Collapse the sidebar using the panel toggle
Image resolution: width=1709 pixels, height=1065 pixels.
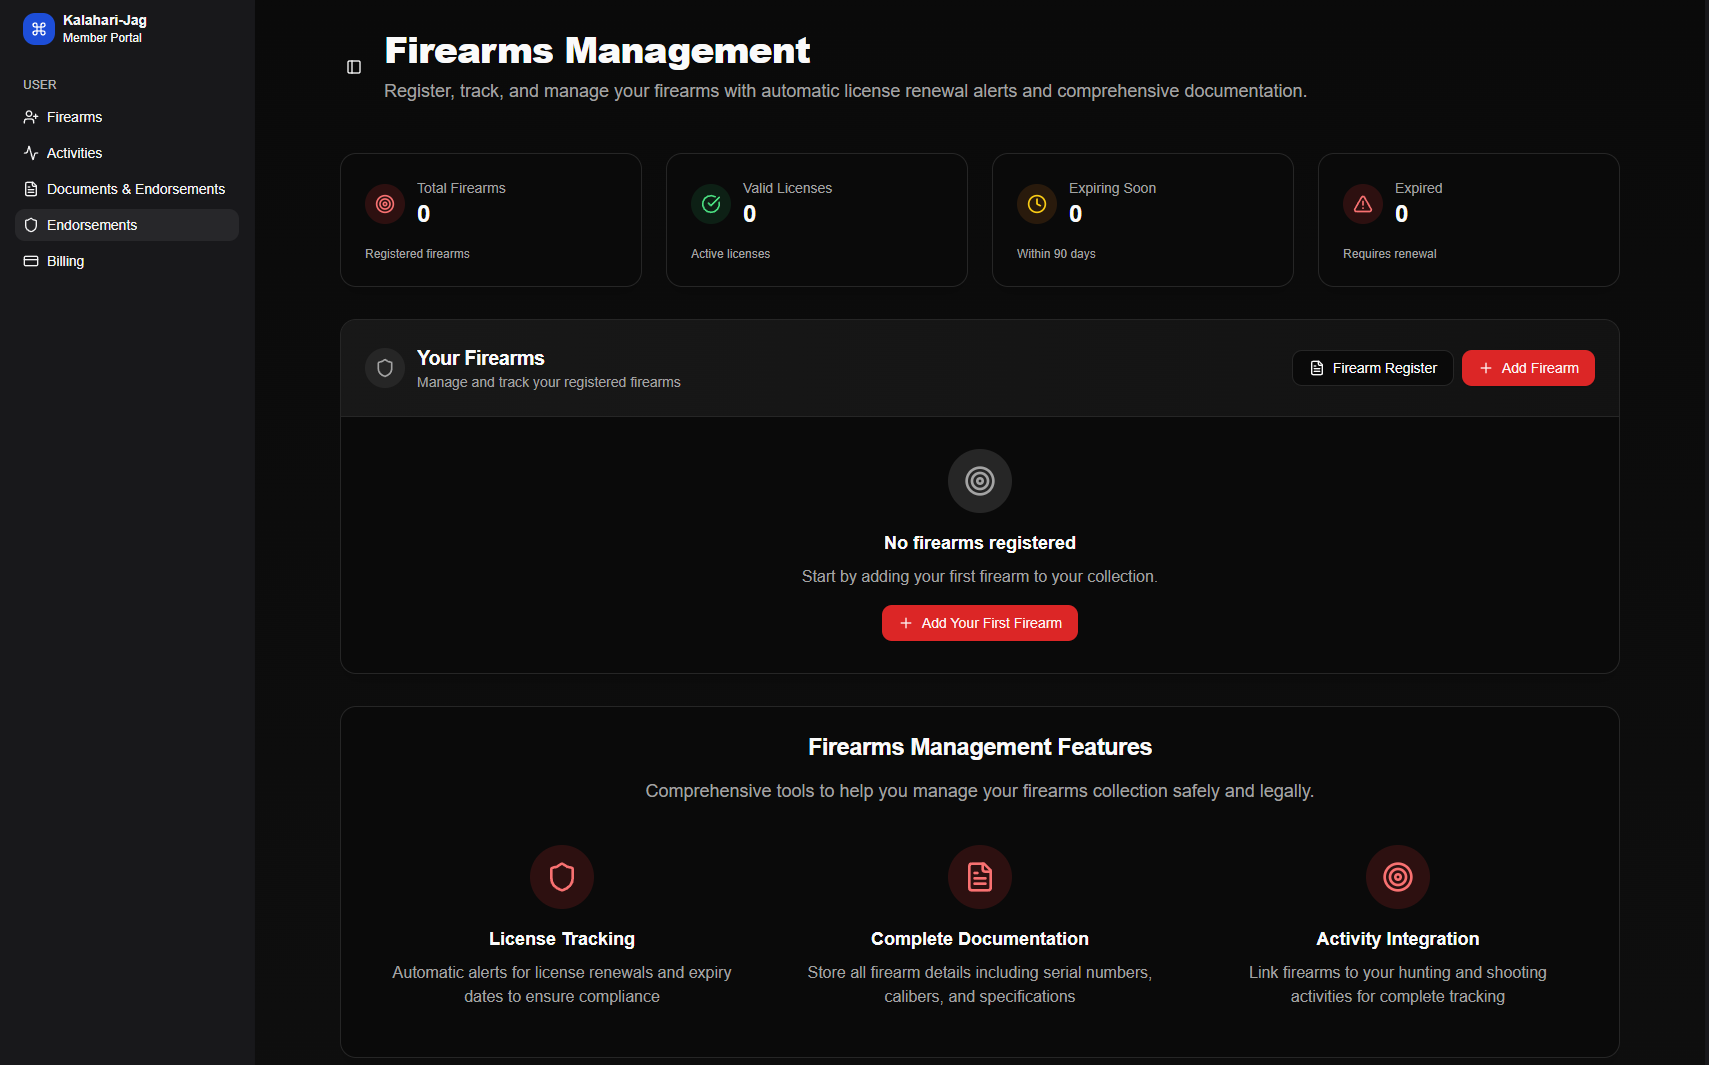tap(353, 67)
